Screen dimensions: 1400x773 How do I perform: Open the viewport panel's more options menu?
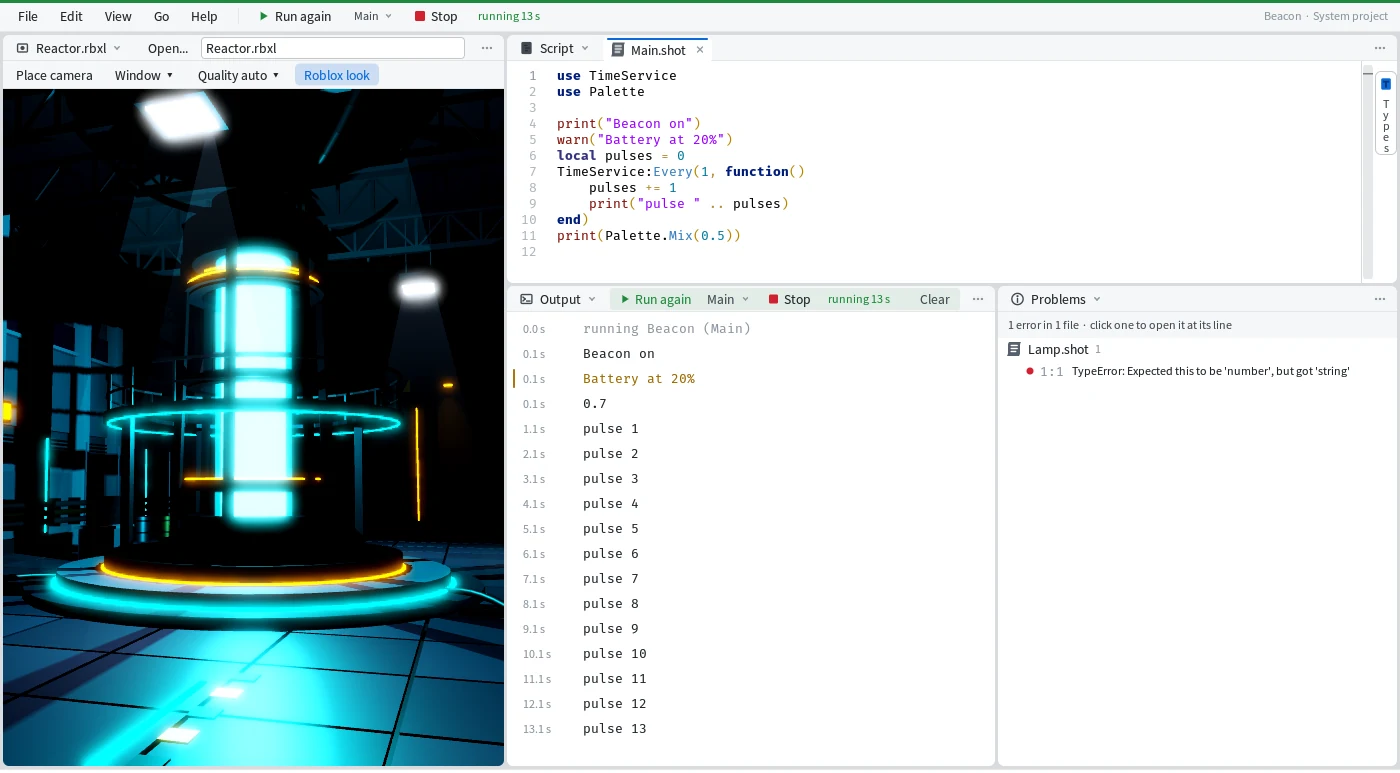click(487, 48)
